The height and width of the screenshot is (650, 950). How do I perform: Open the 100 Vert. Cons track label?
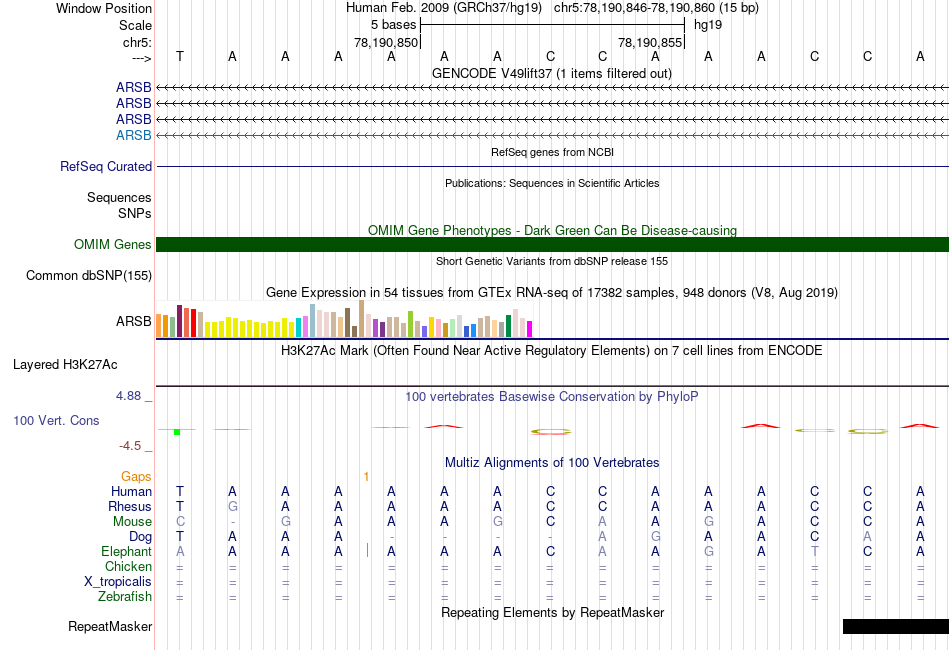click(56, 420)
